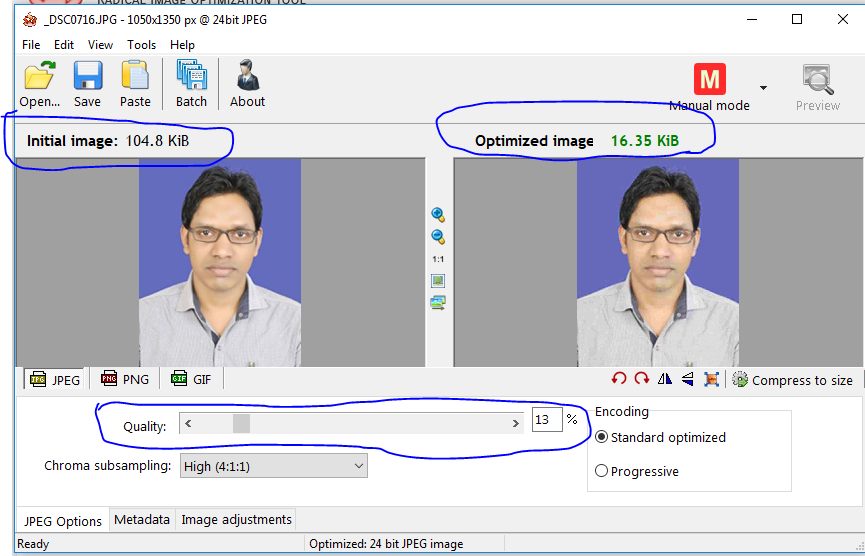Click the crop/resize image icon

pyautogui.click(x=711, y=379)
